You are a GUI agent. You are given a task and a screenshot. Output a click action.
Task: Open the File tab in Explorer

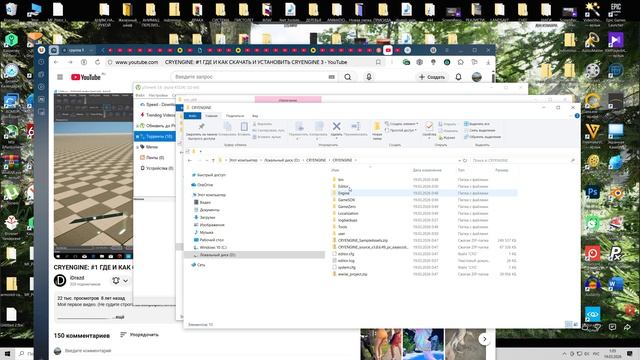tap(192, 116)
